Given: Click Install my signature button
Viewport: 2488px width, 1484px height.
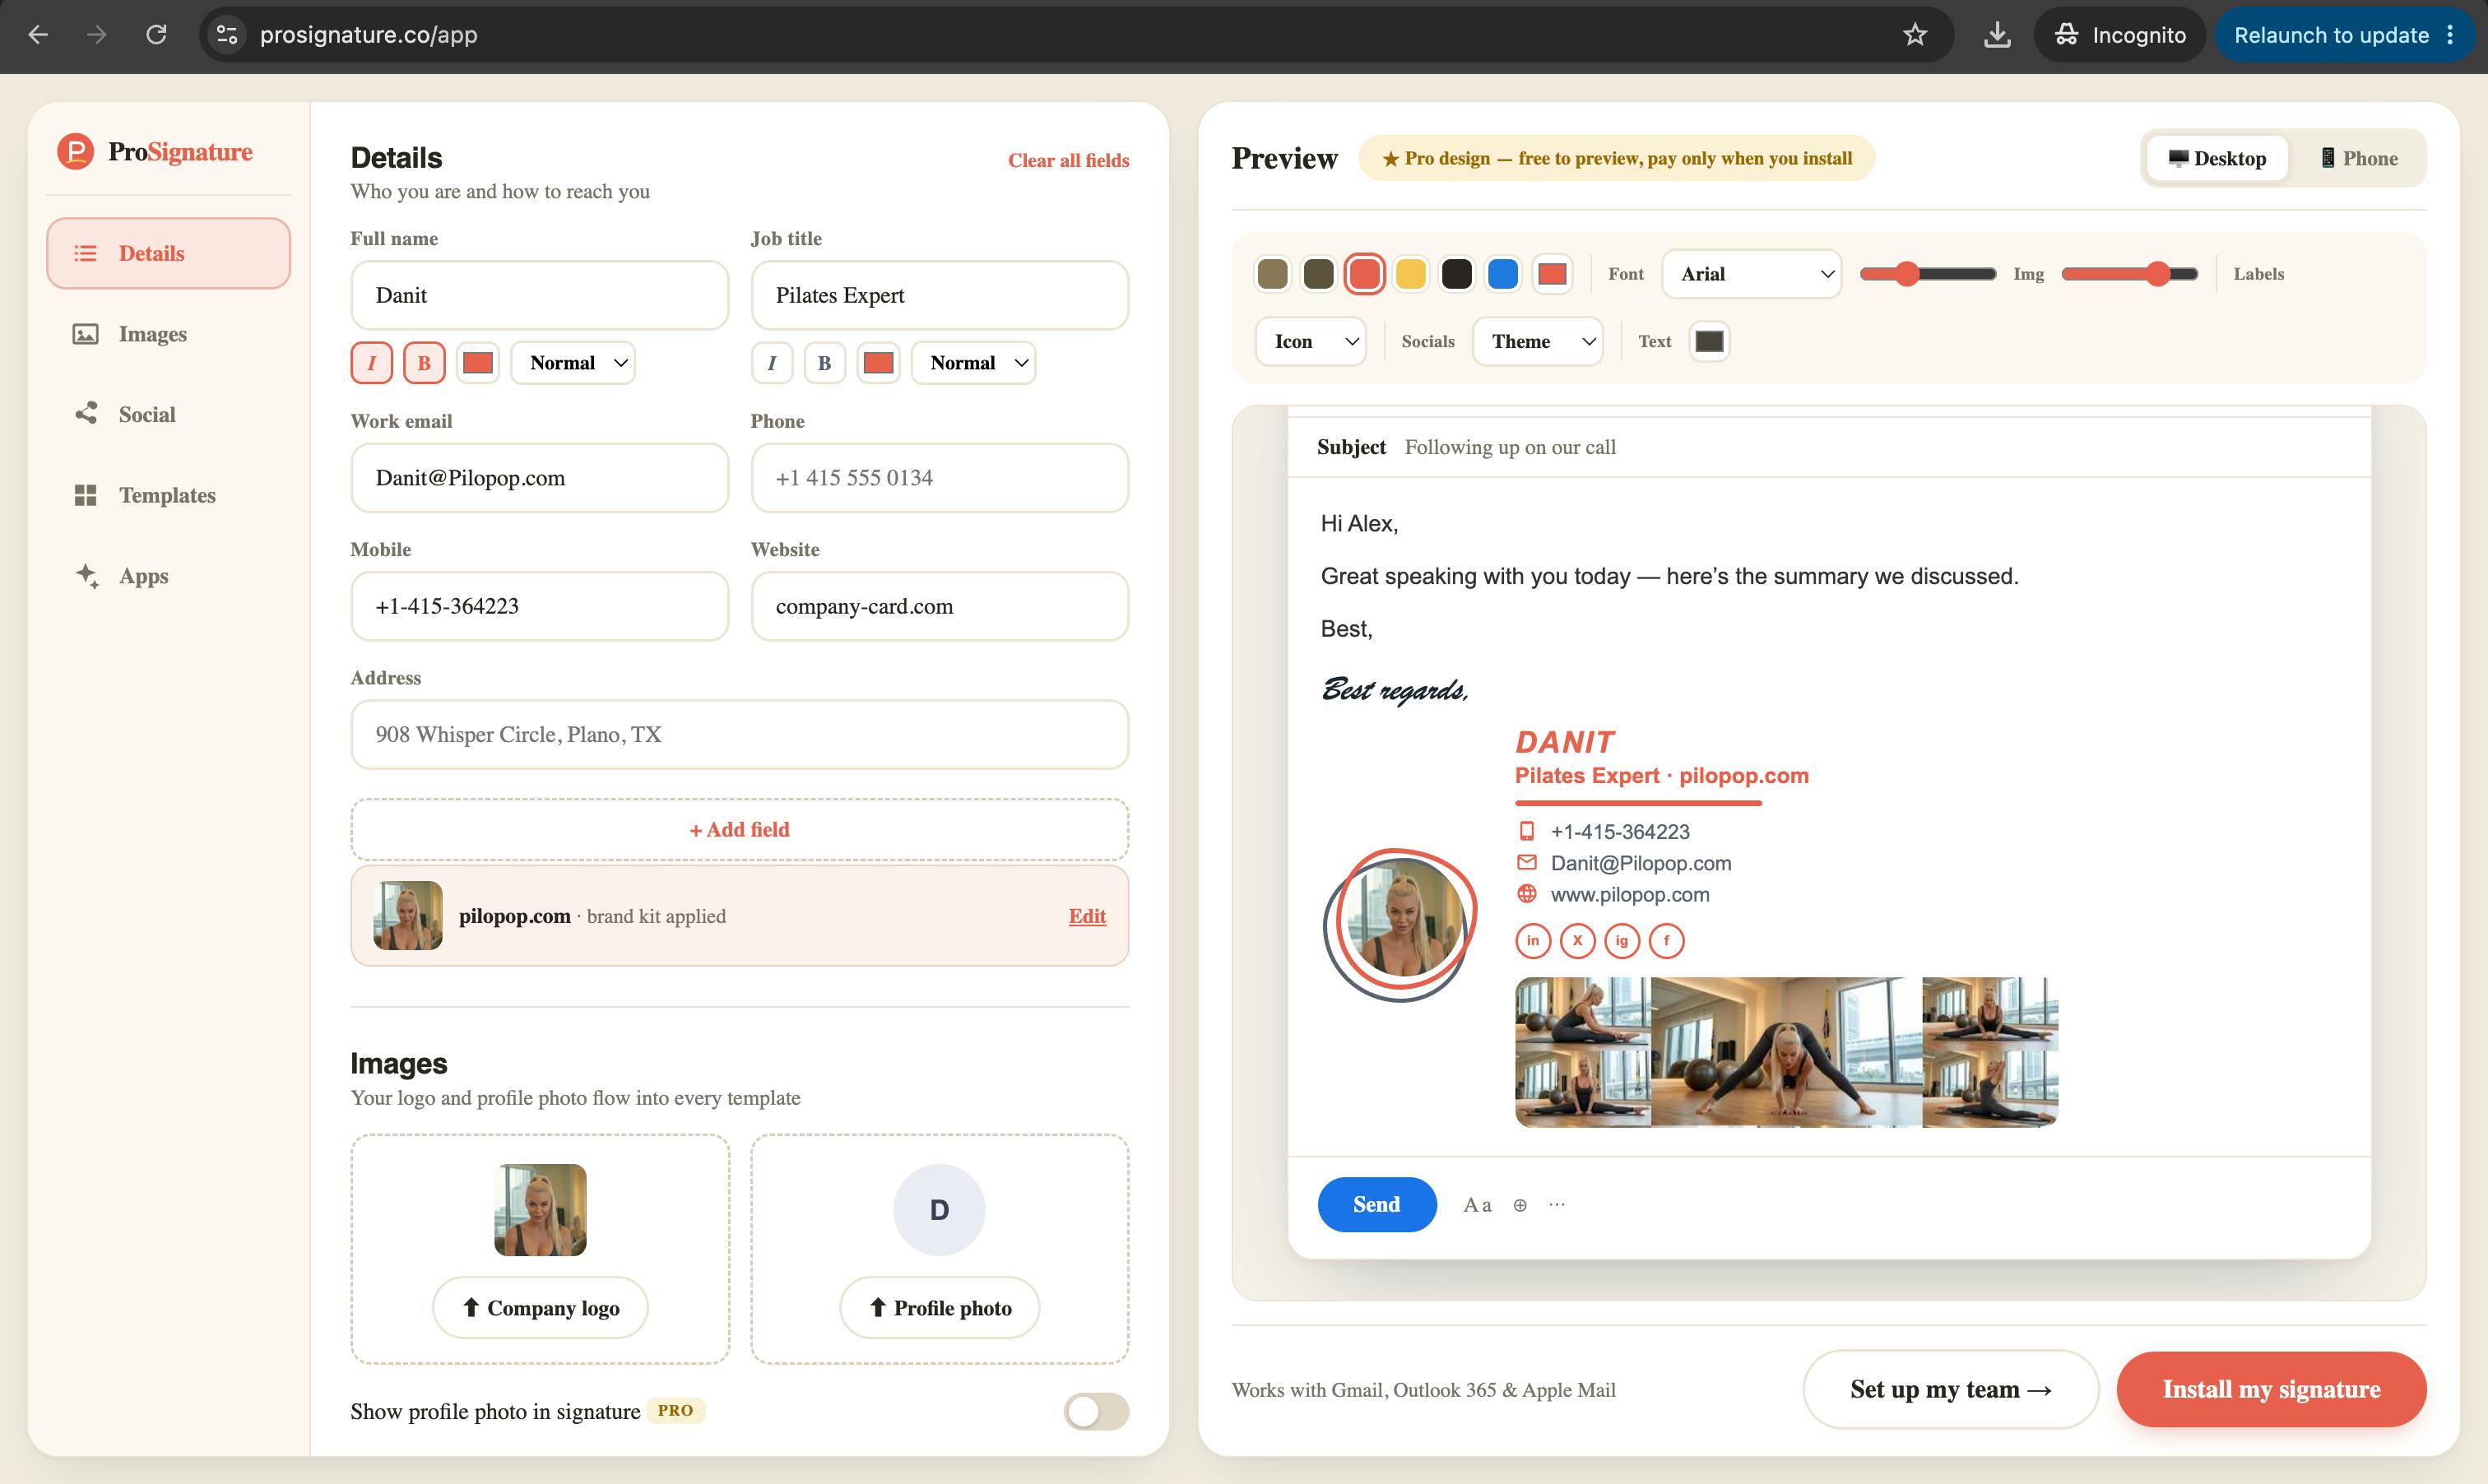Looking at the screenshot, I should [2271, 1389].
